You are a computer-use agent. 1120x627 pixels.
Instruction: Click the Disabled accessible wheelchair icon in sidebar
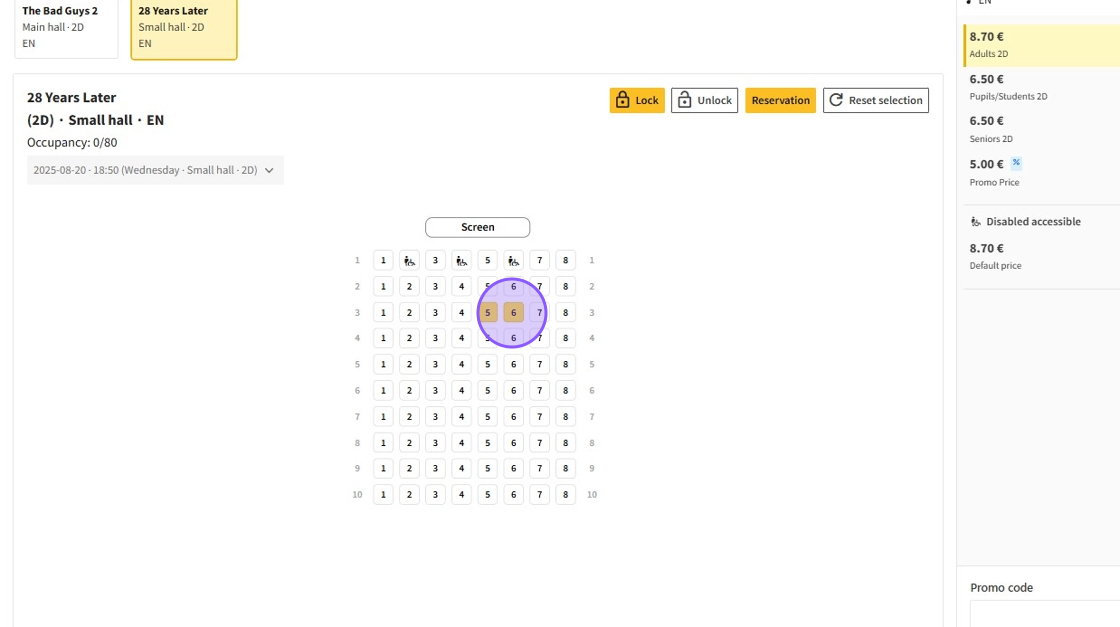tap(976, 222)
